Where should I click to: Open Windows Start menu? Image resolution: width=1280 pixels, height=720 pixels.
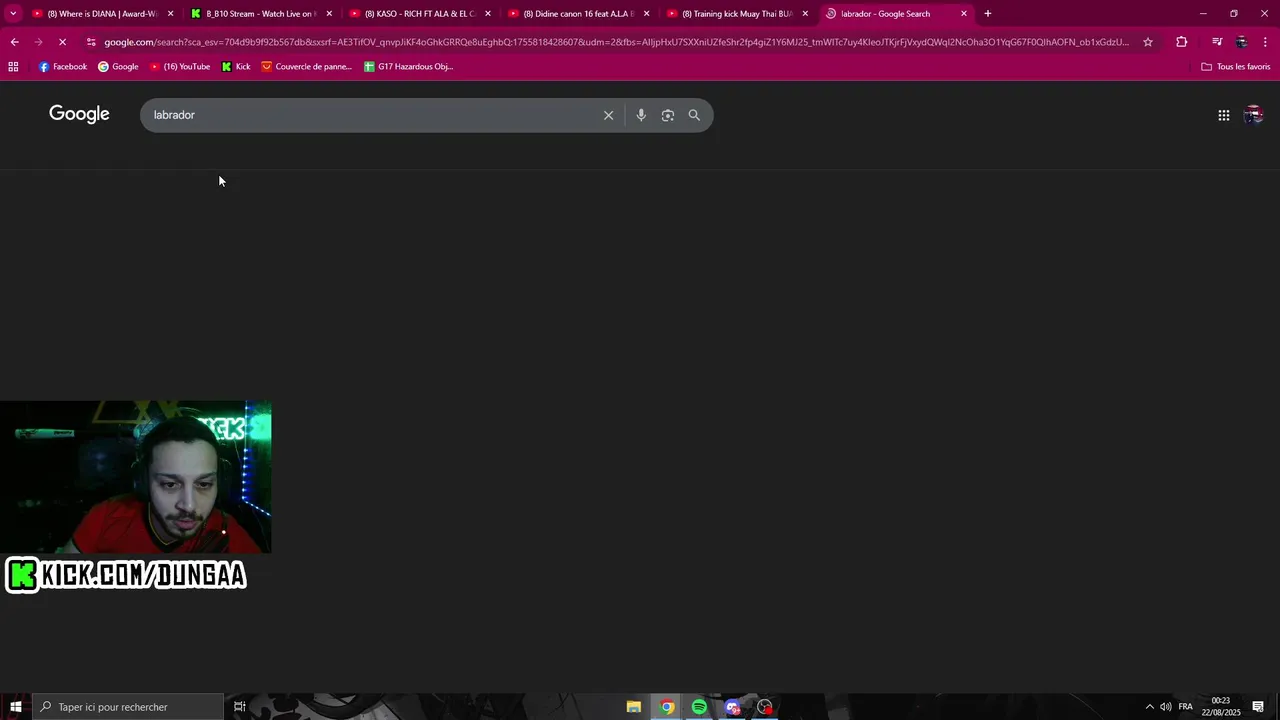15,707
